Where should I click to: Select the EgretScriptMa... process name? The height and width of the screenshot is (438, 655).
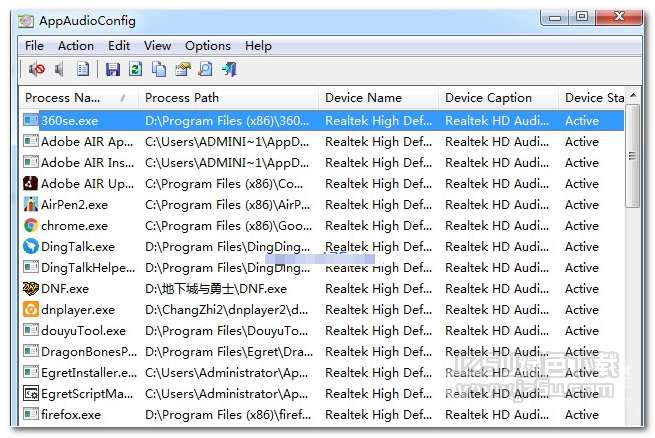87,393
